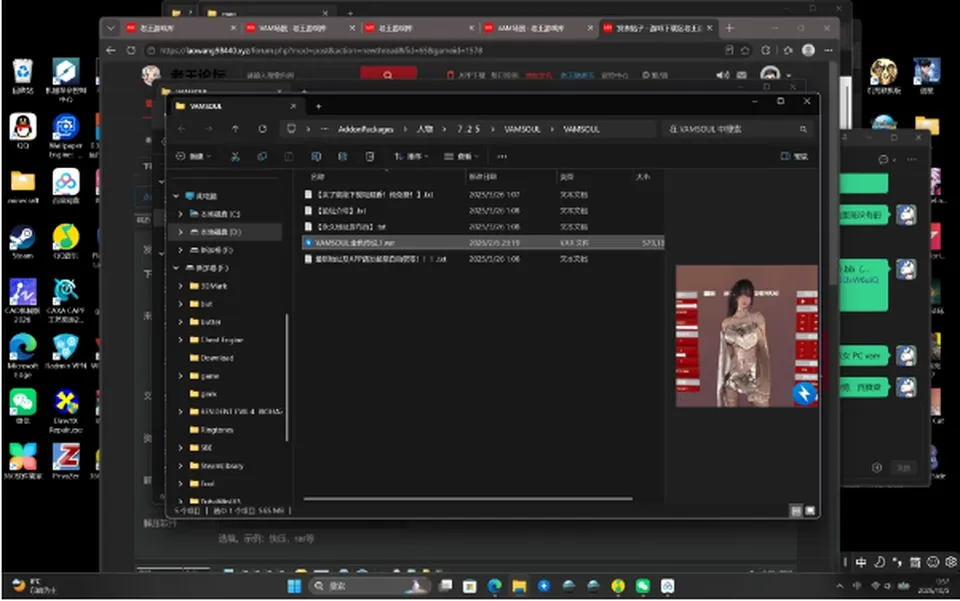Open Microsoft Edge from the taskbar
The image size is (960, 601).
pos(495,586)
